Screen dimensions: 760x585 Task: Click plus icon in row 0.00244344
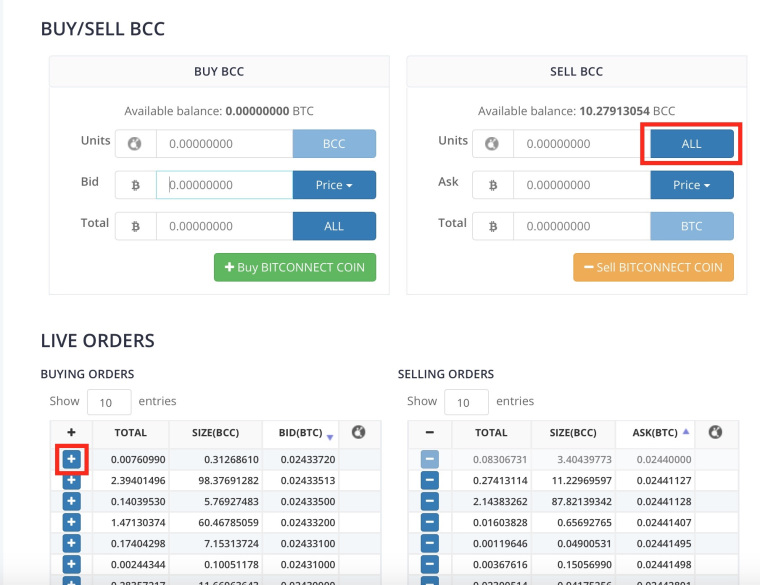71,564
